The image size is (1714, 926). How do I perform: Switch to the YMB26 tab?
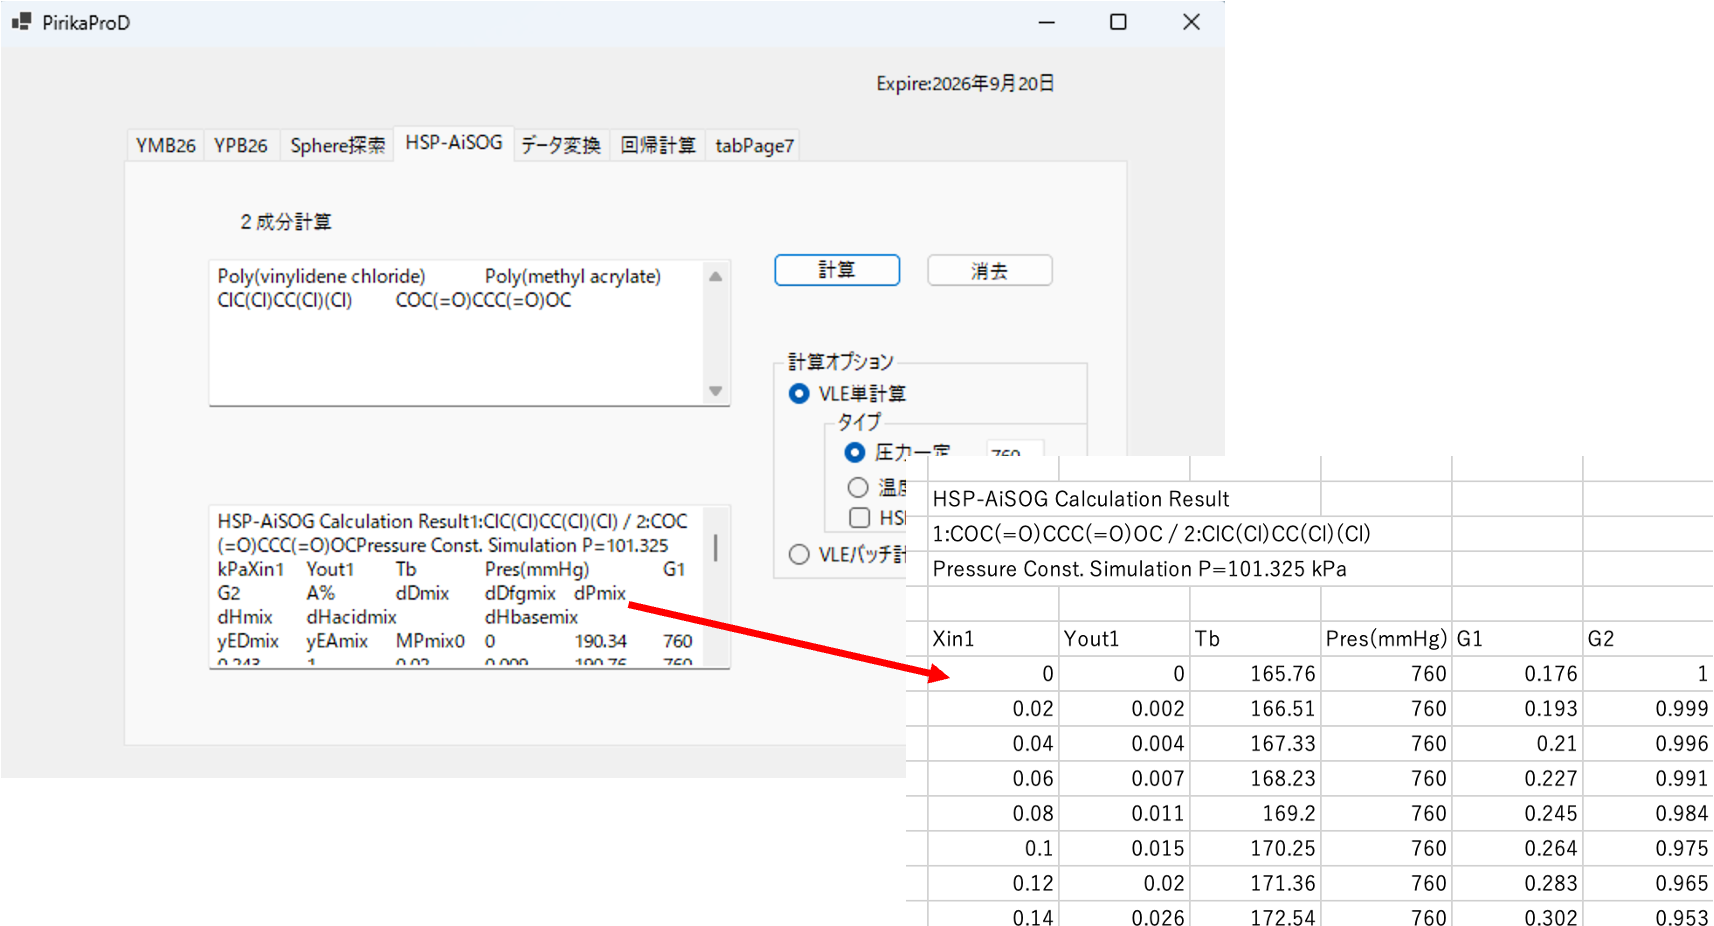coord(165,146)
